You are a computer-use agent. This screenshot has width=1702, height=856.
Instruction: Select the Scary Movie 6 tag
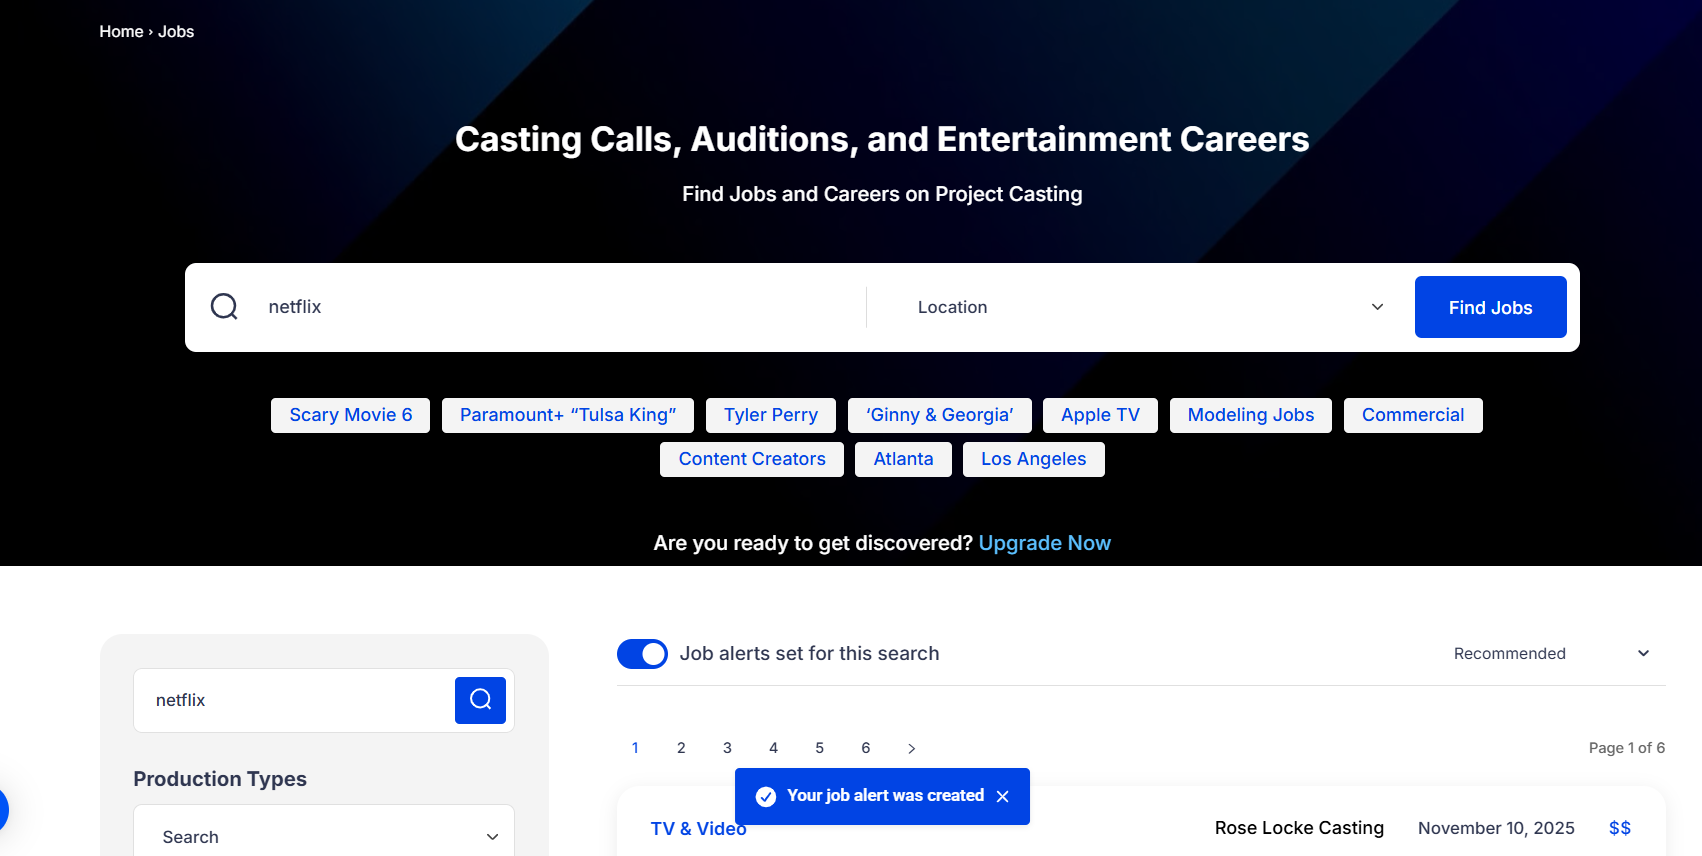[x=350, y=415]
